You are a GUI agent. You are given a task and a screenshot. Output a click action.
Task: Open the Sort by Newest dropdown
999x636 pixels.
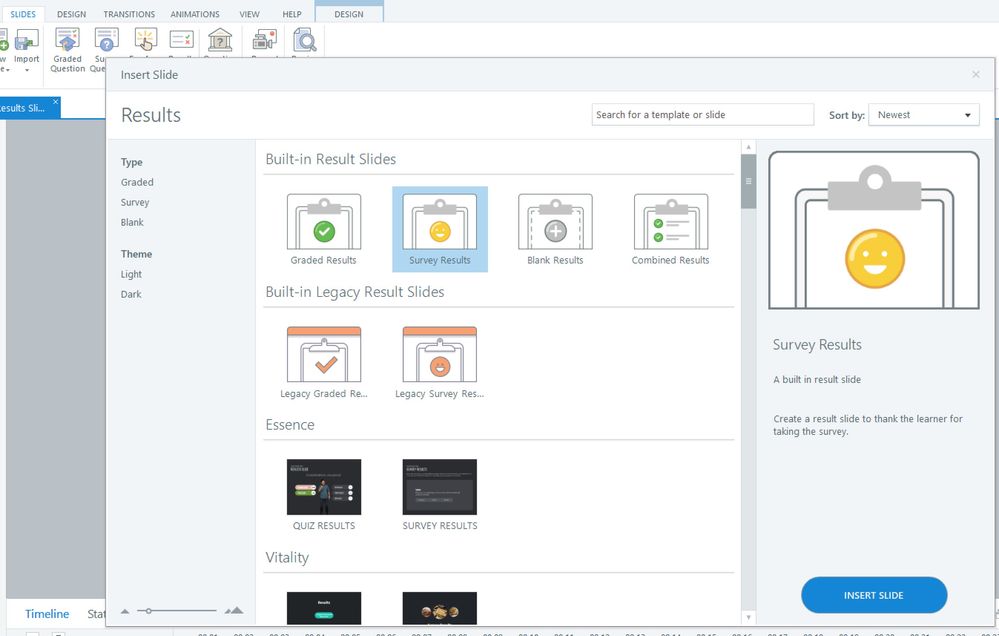923,115
